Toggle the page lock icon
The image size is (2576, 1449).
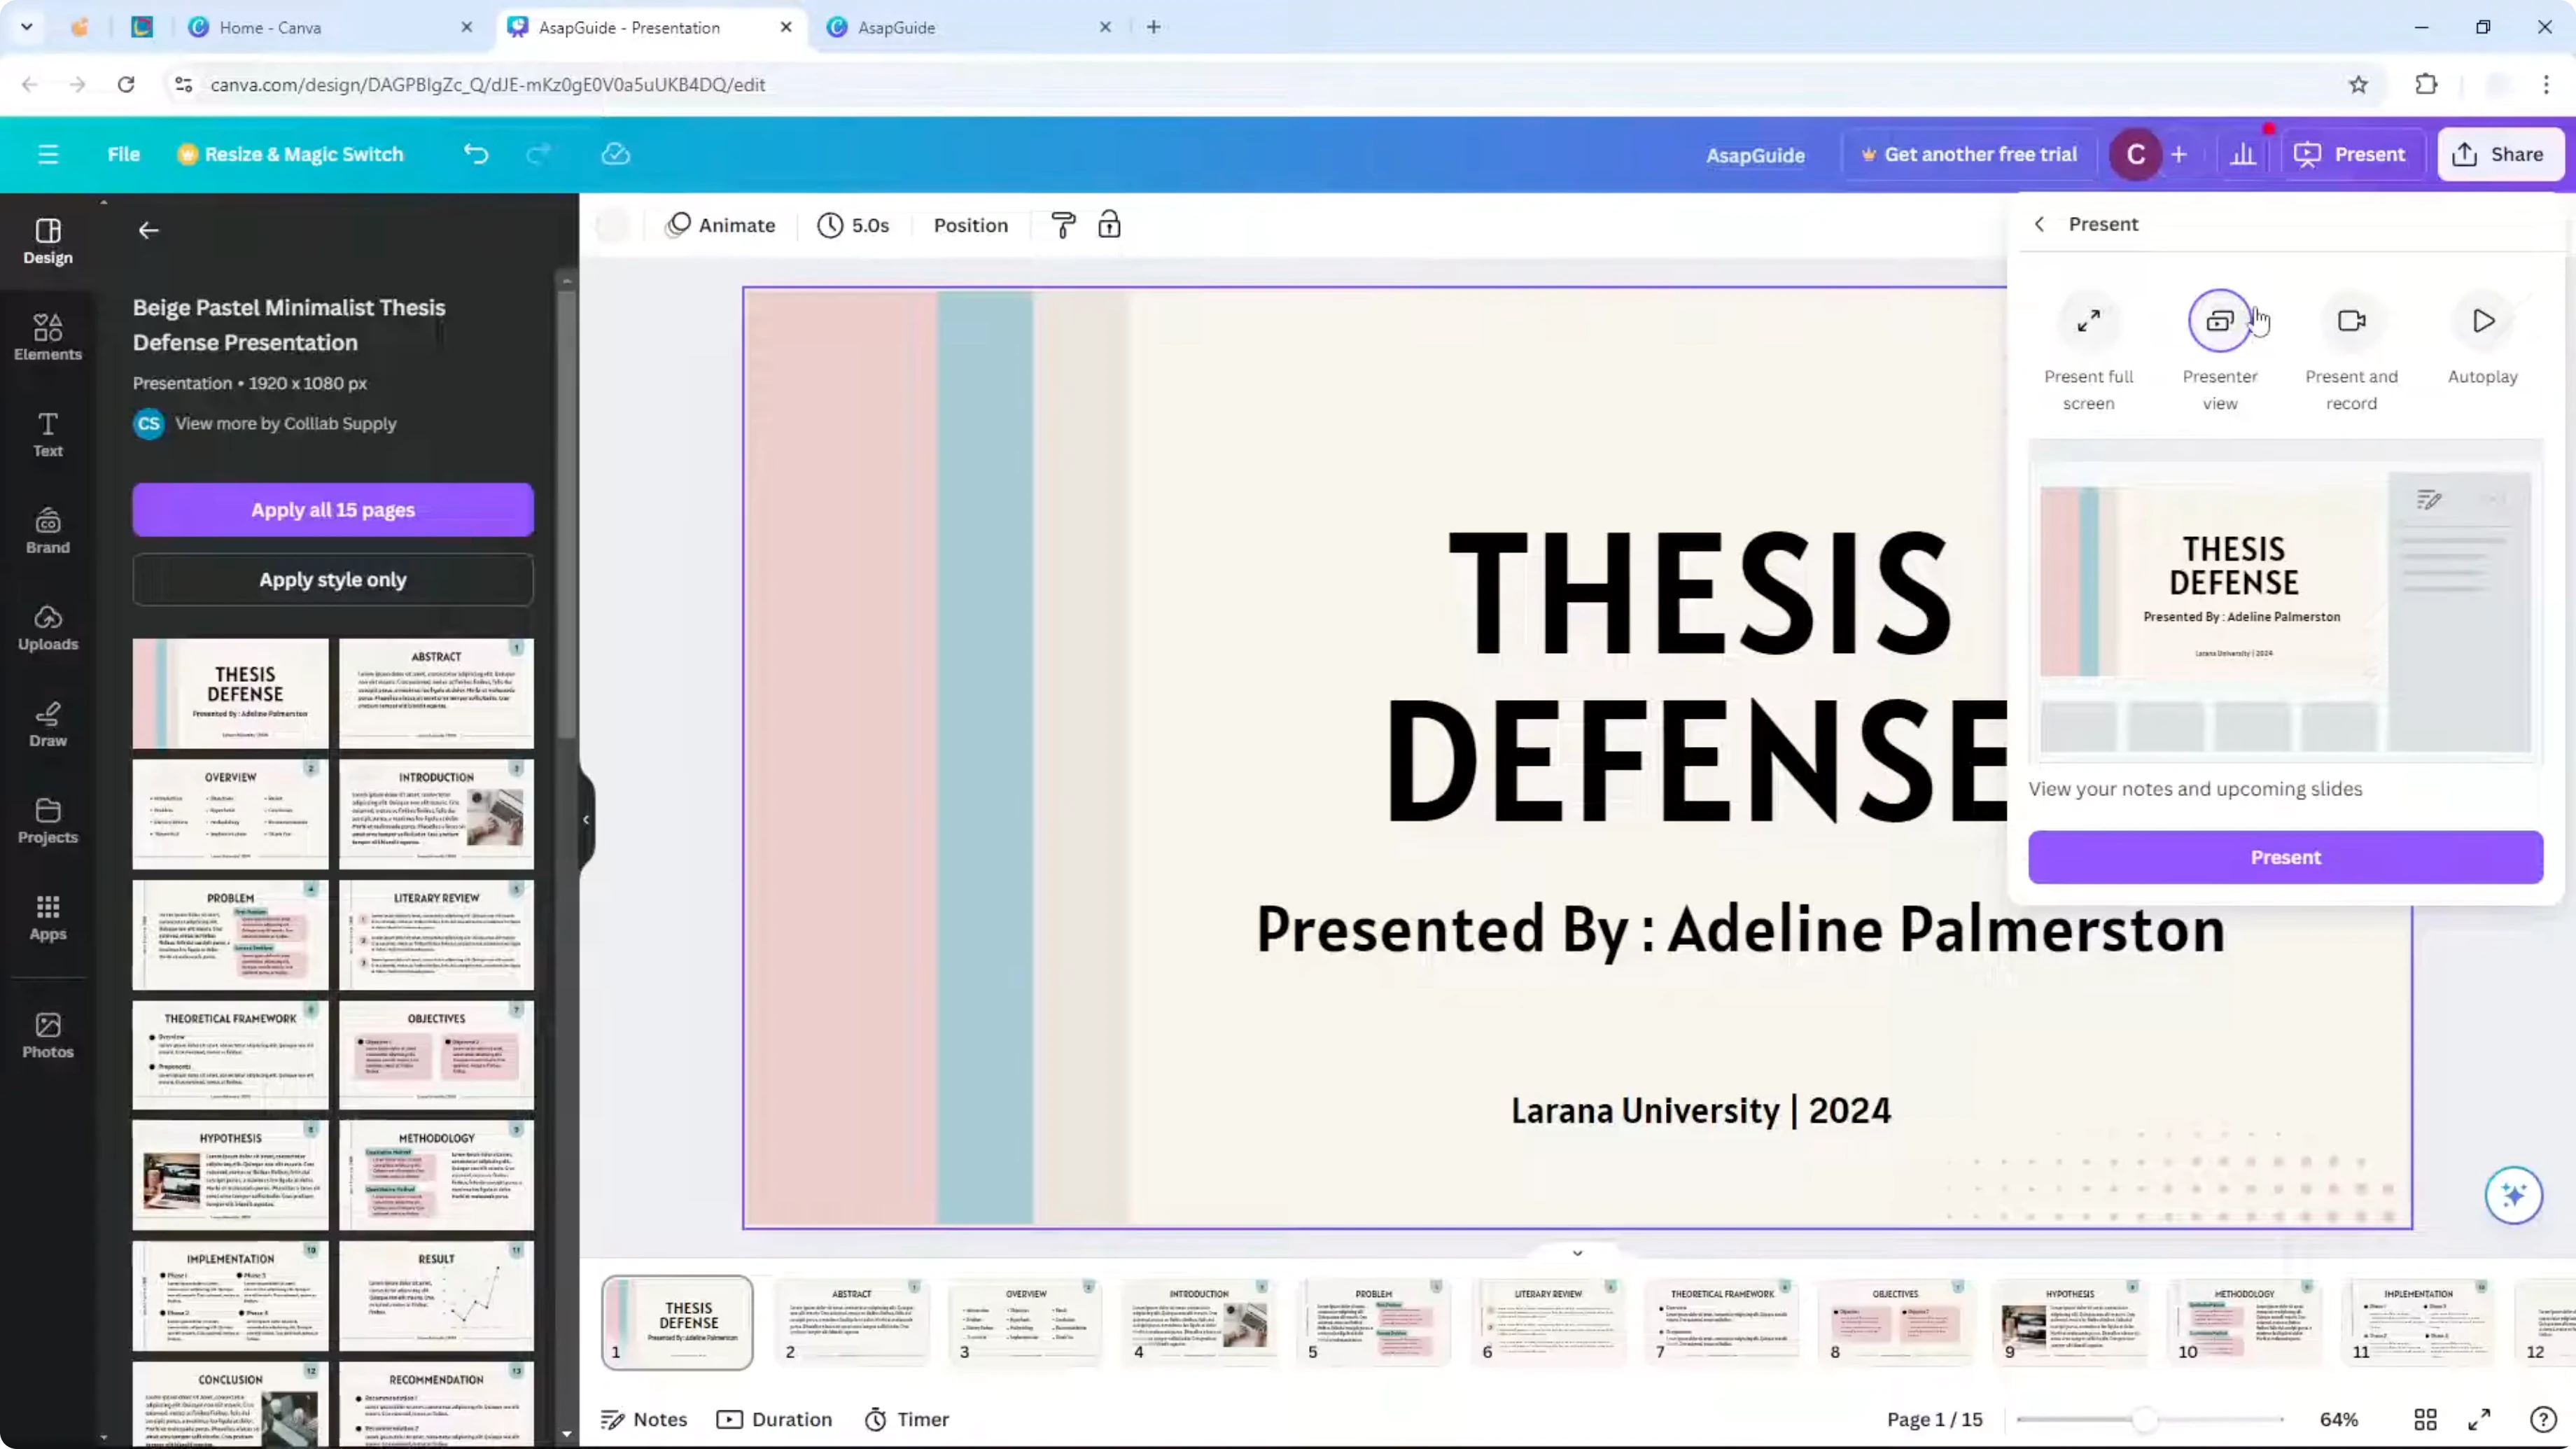1109,225
